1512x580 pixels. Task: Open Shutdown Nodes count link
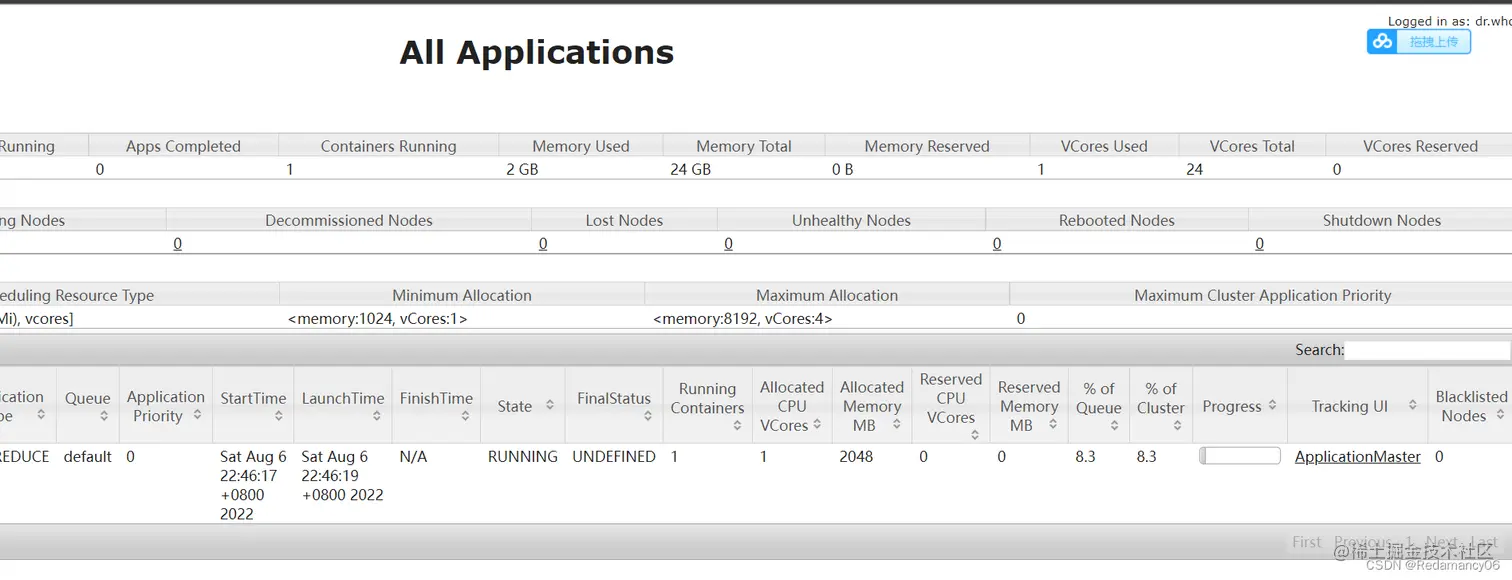(x=1259, y=243)
